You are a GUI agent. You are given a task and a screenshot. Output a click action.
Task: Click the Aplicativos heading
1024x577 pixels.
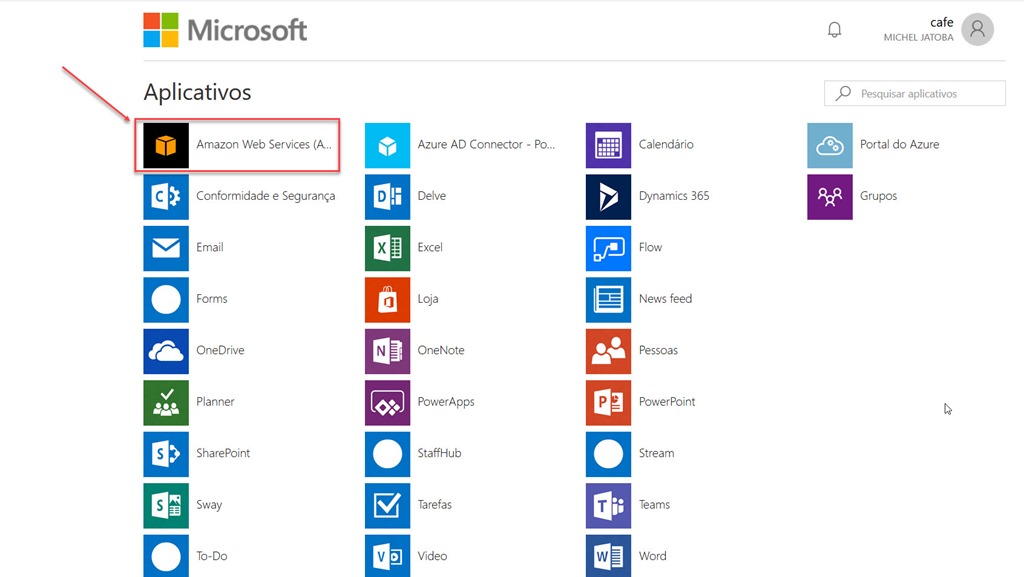tap(197, 92)
